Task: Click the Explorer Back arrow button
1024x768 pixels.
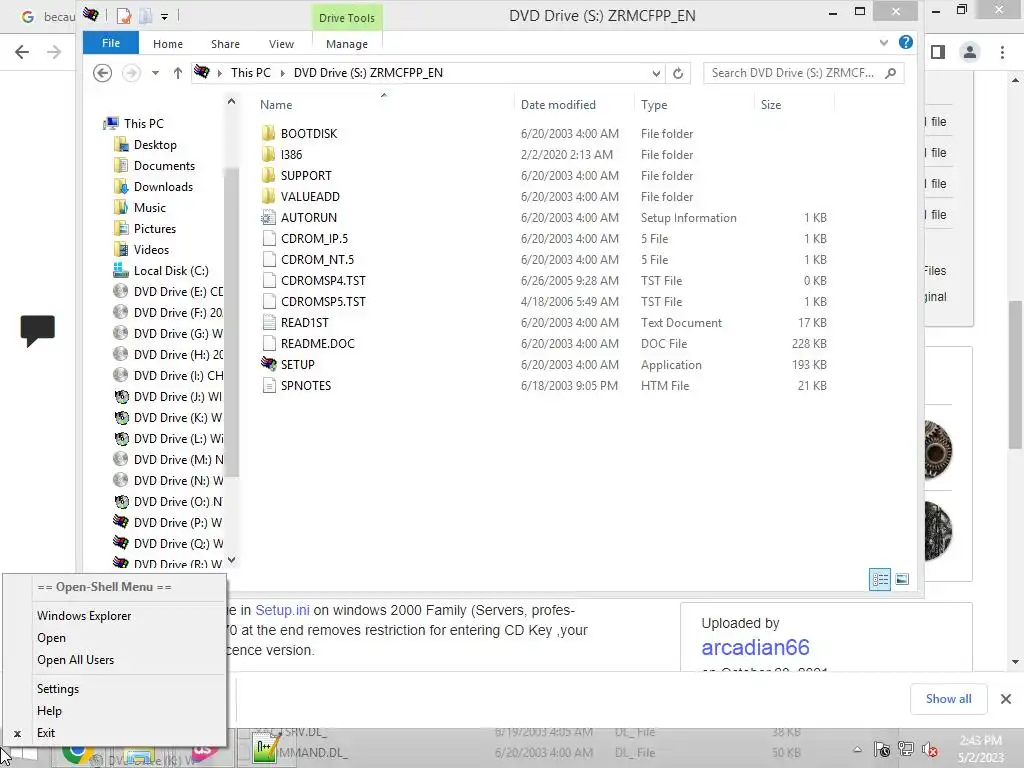Action: pyautogui.click(x=103, y=72)
